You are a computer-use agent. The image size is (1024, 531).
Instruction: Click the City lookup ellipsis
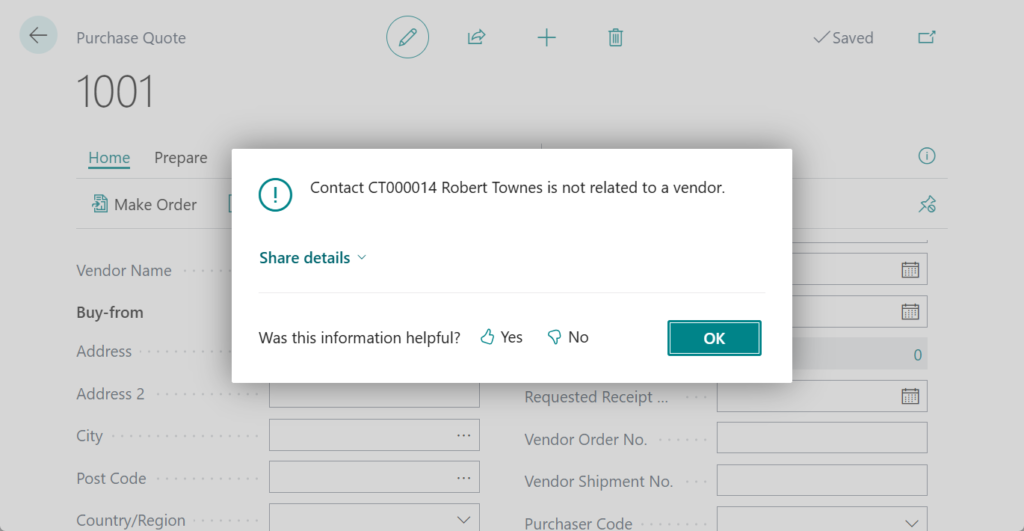(x=463, y=436)
